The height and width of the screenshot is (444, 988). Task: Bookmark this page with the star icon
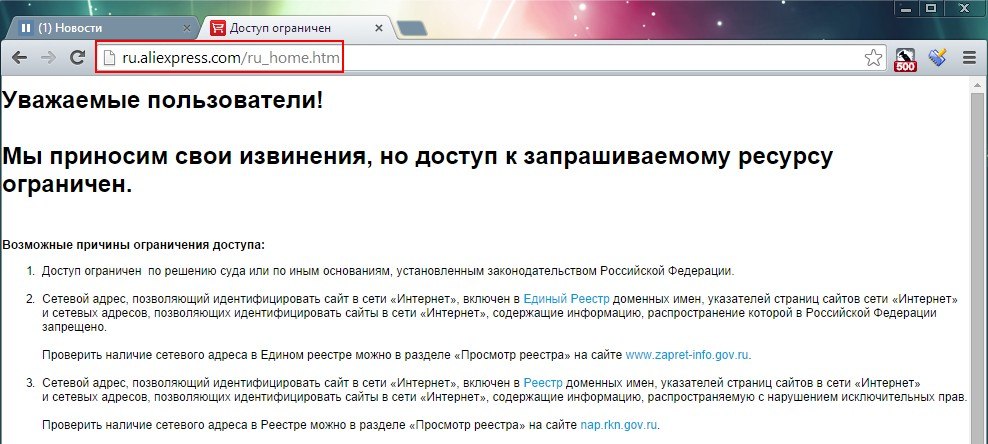(x=873, y=59)
